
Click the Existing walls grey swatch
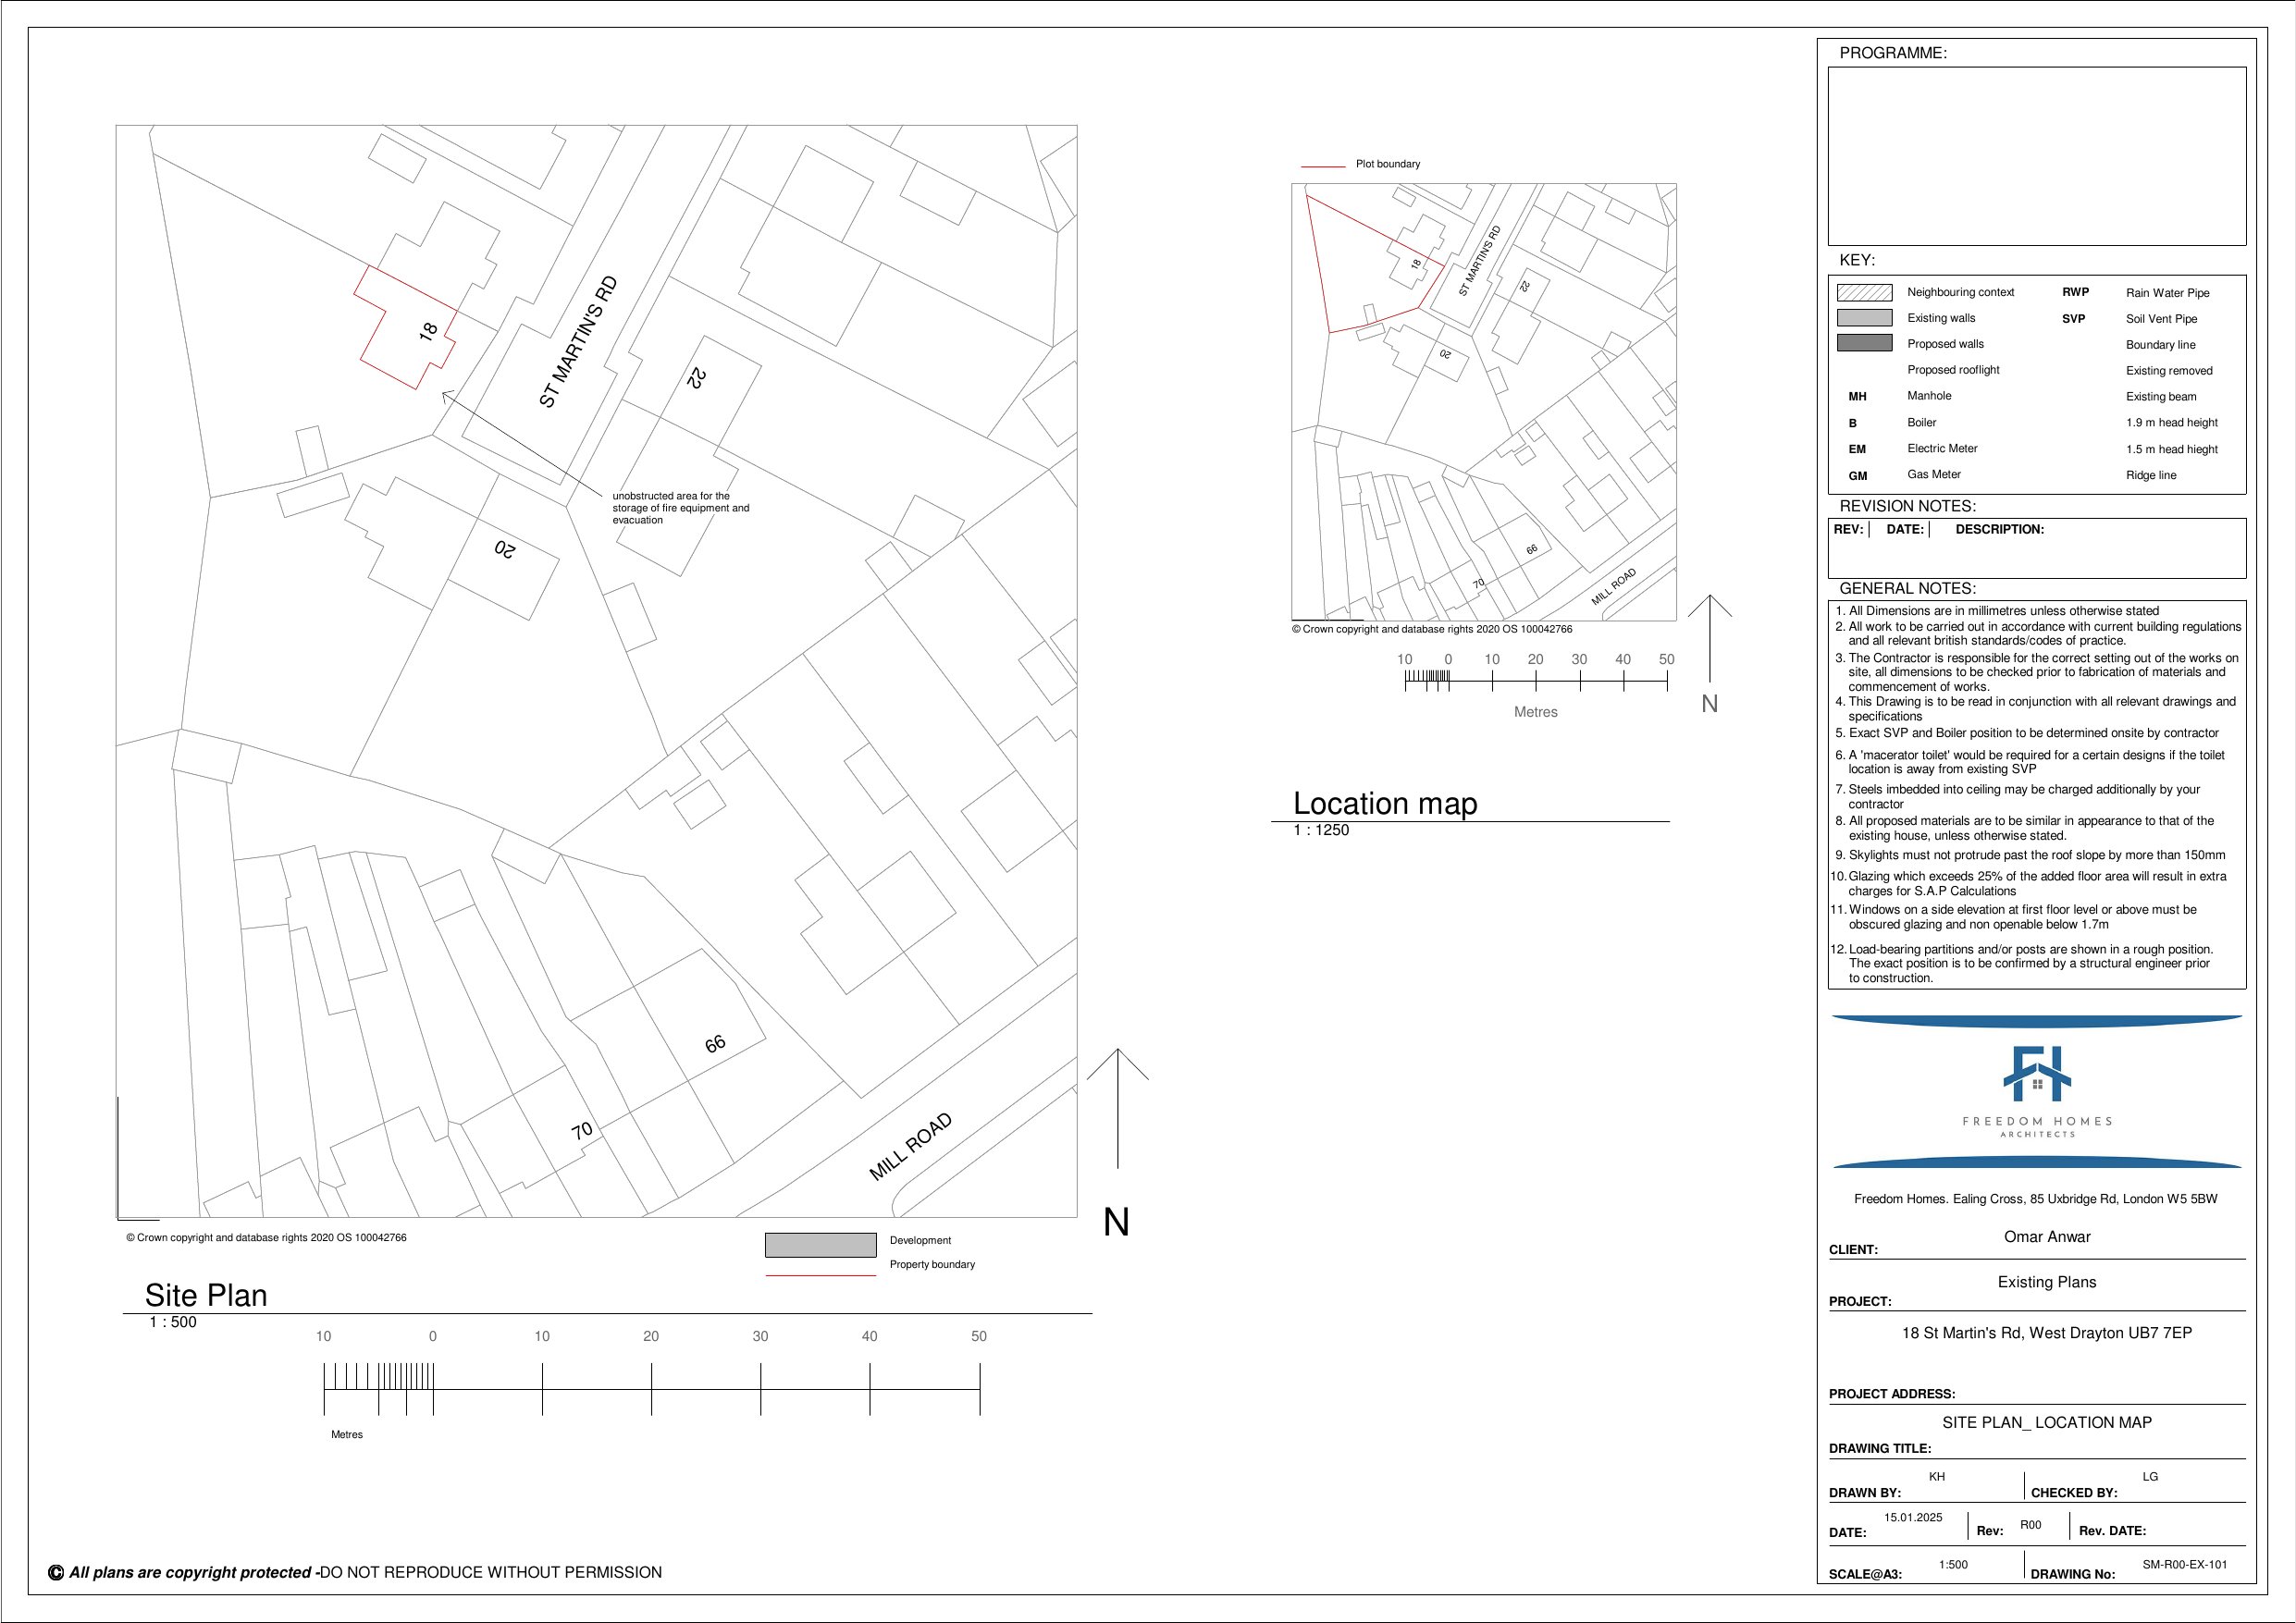tap(1864, 318)
